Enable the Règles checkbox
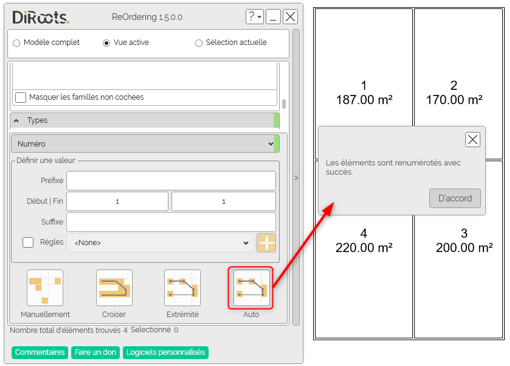This screenshot has width=510, height=366. (28, 242)
